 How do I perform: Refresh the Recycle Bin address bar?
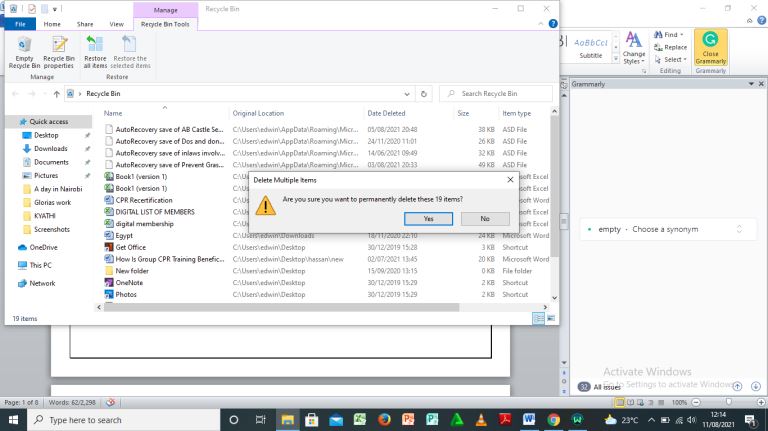point(424,94)
